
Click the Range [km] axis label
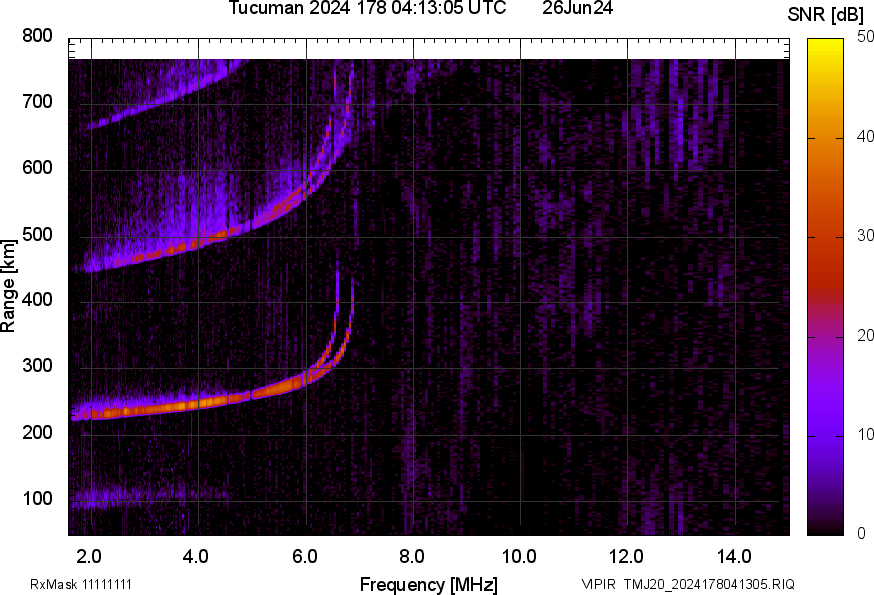click(9, 287)
